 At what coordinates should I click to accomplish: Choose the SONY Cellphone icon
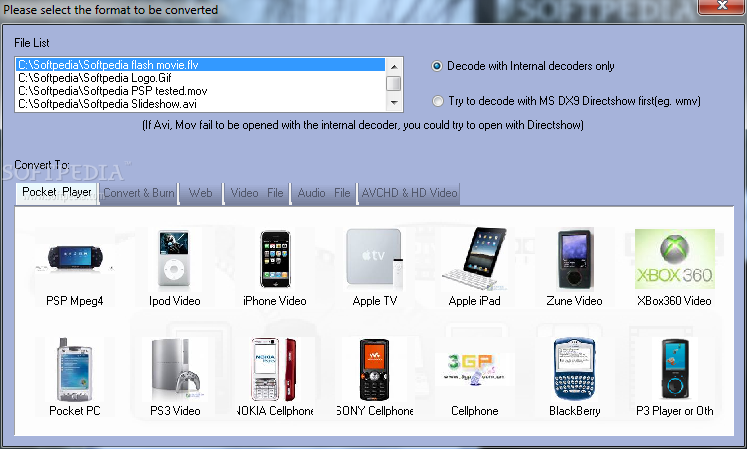[374, 369]
